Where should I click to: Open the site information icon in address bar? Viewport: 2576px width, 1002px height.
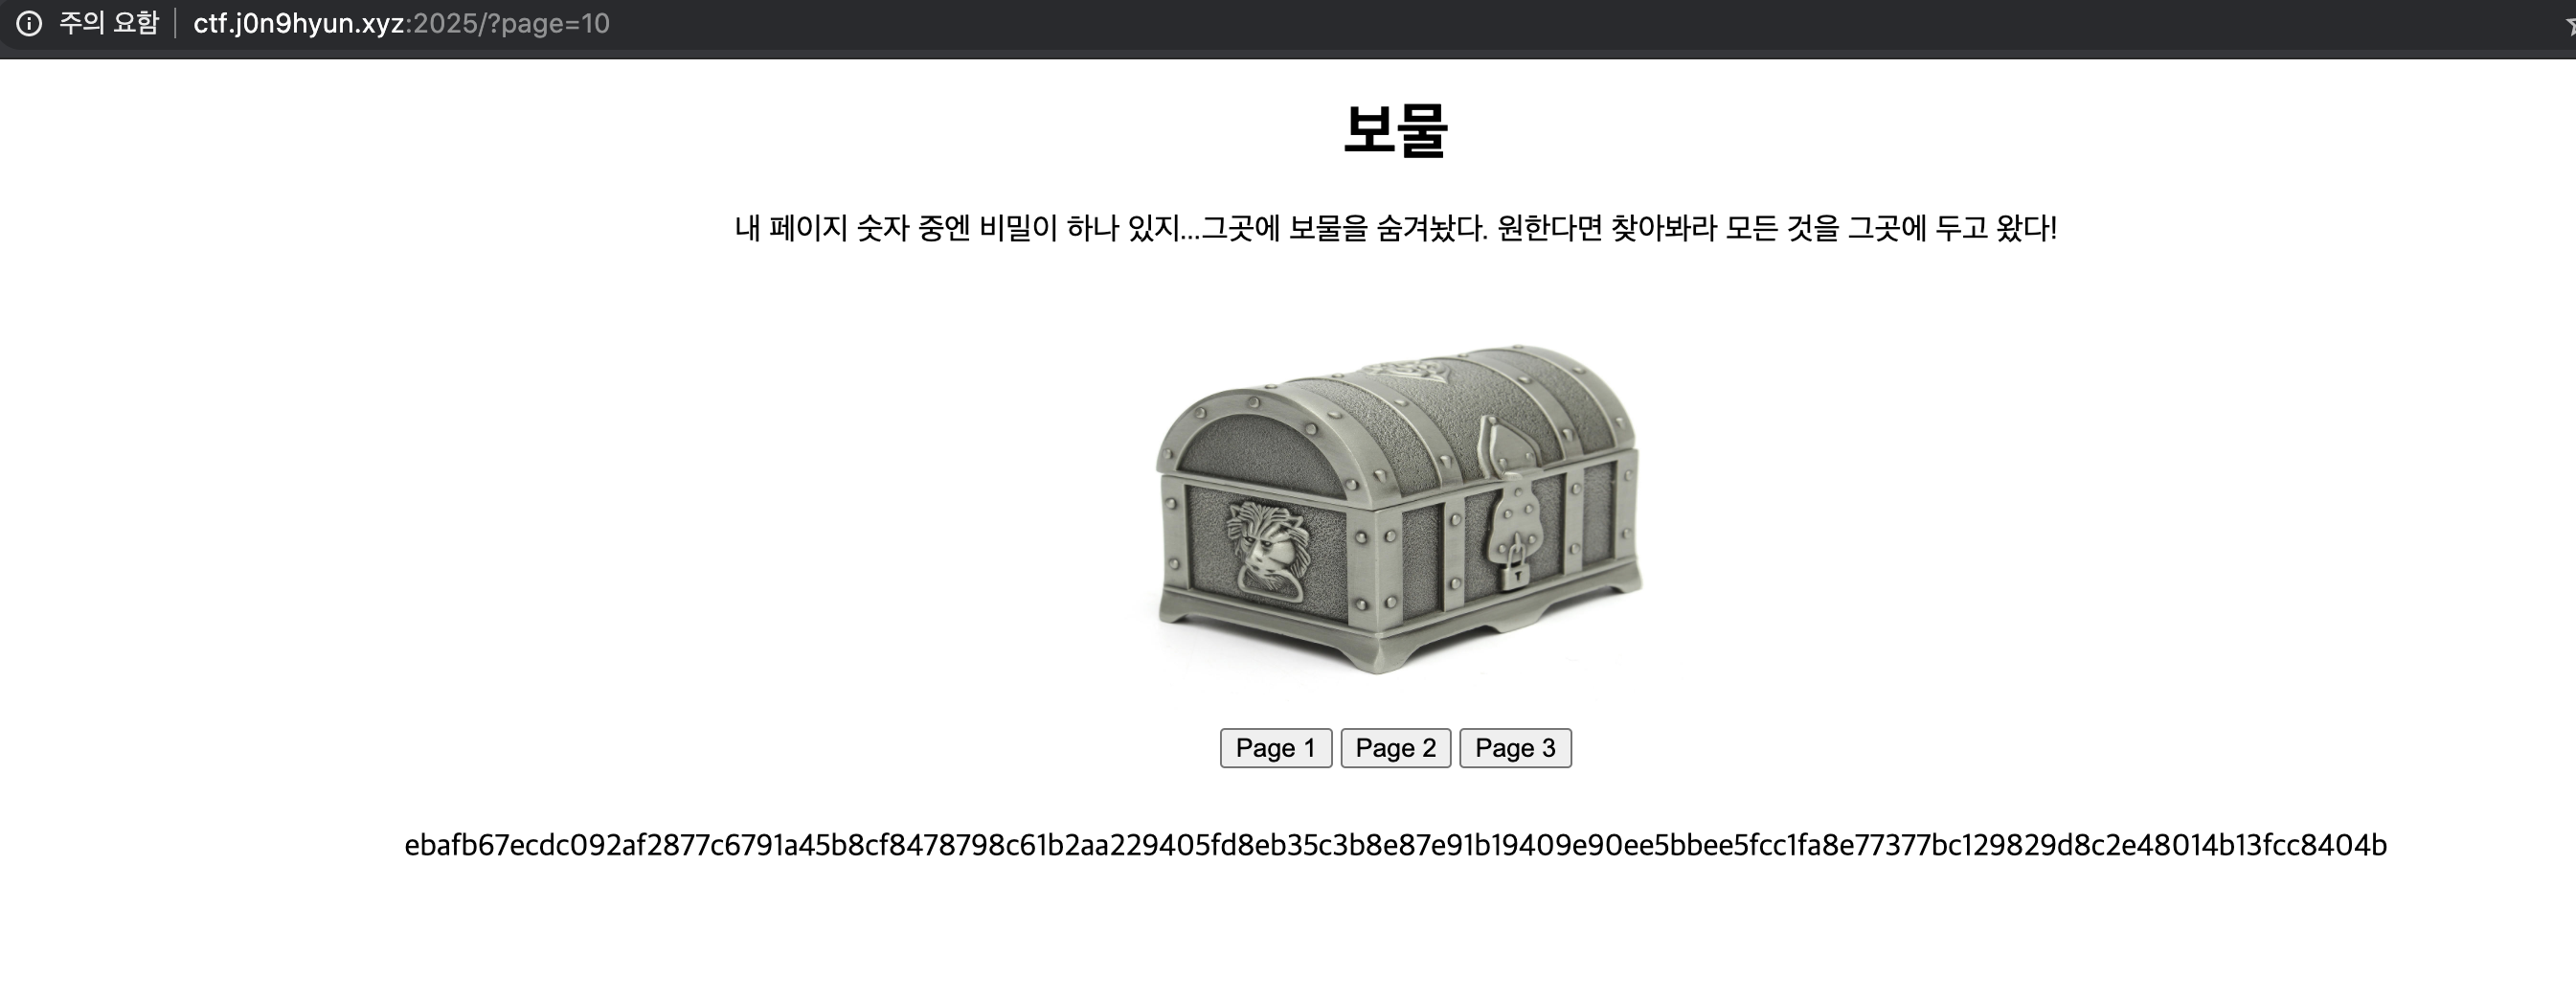pyautogui.click(x=29, y=23)
